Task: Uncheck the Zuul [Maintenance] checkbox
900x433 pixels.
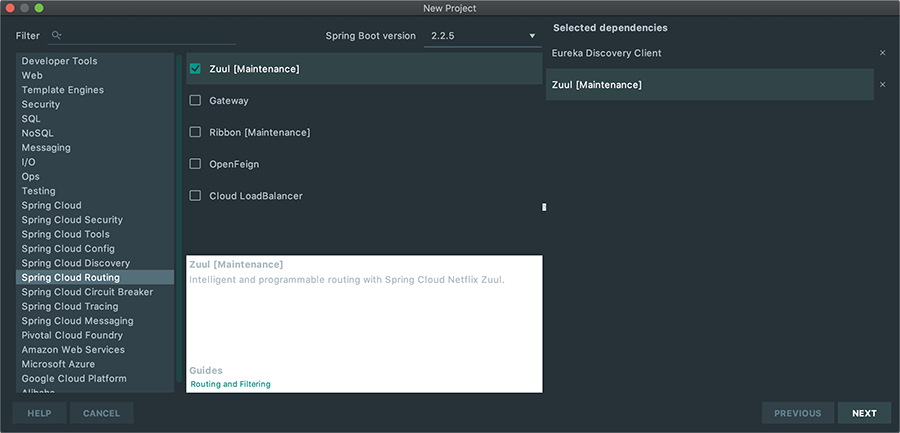Action: tap(196, 69)
